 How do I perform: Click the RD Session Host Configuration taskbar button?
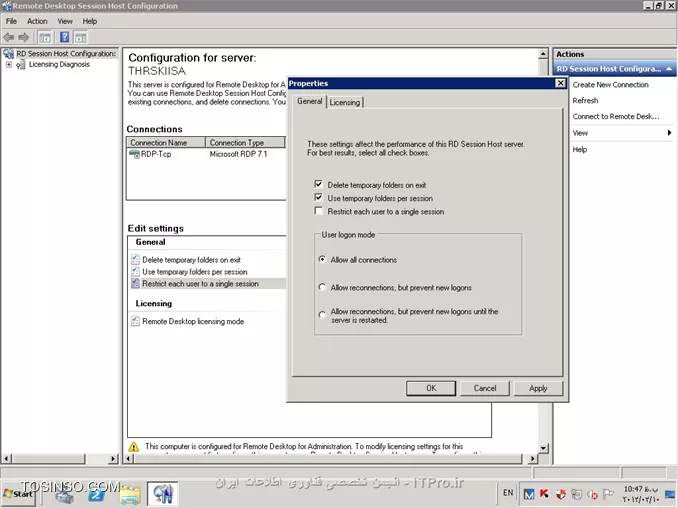tap(163, 494)
